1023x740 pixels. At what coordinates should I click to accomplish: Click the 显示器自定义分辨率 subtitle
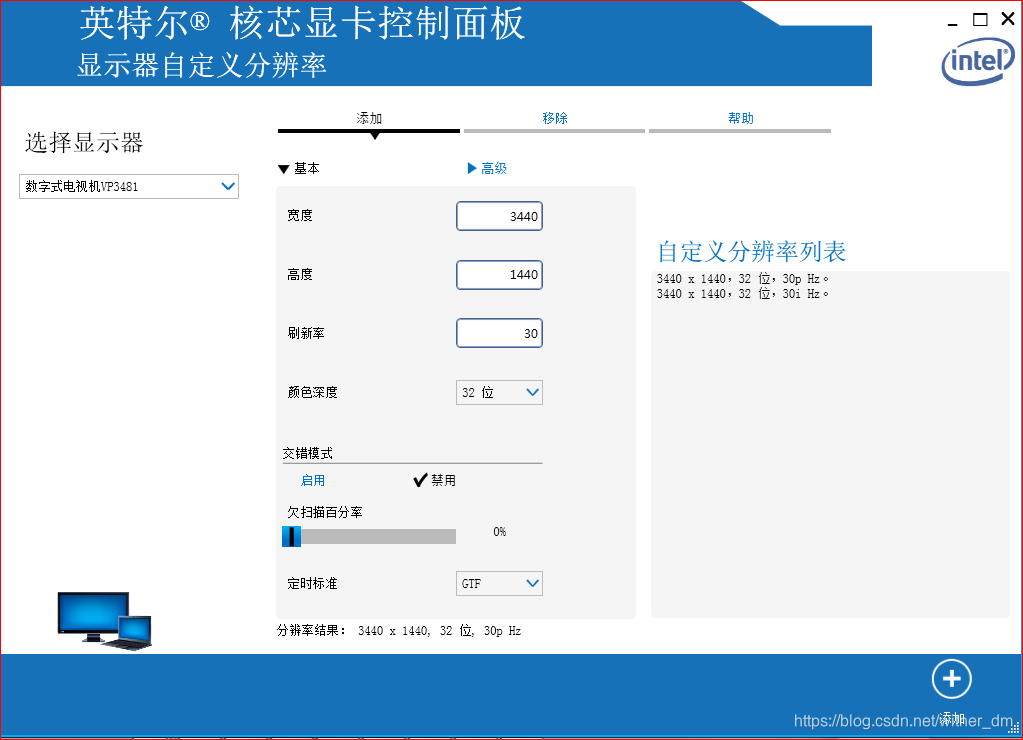[x=202, y=65]
